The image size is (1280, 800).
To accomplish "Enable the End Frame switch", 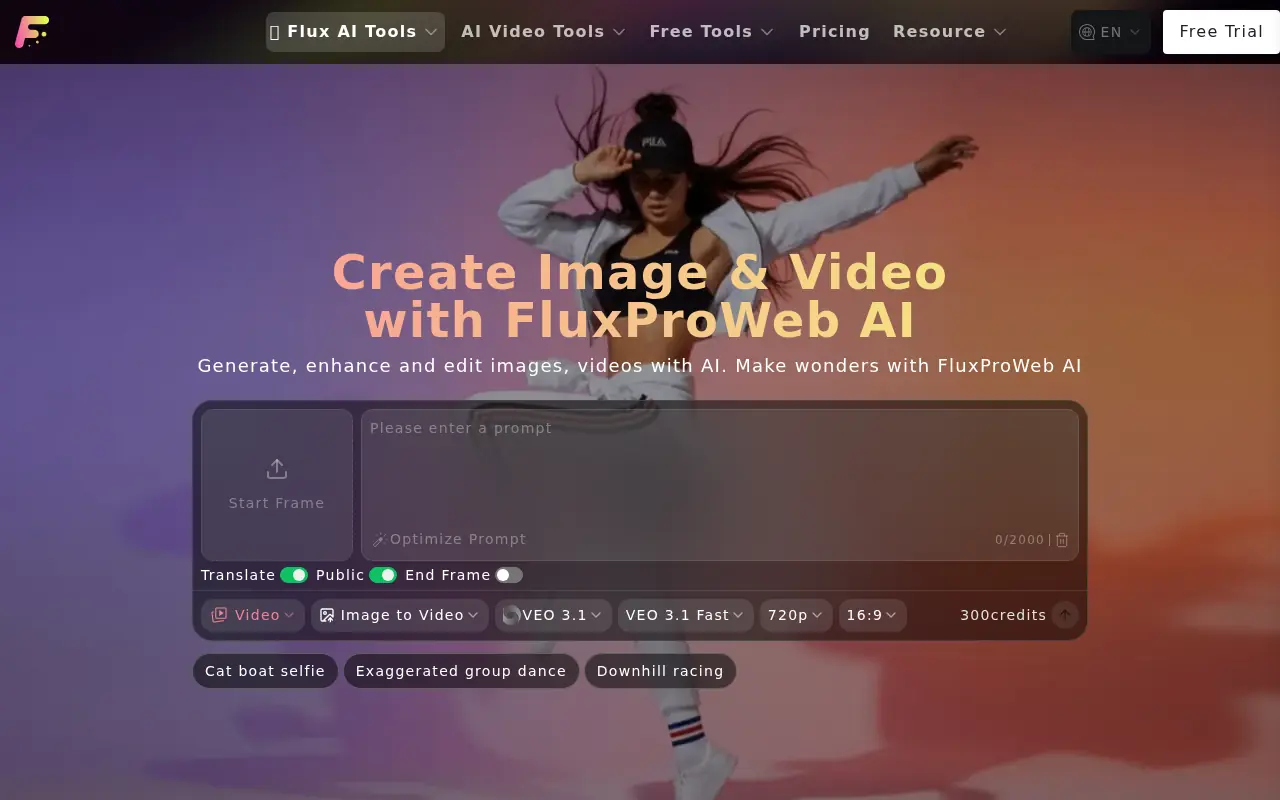I will coord(509,575).
